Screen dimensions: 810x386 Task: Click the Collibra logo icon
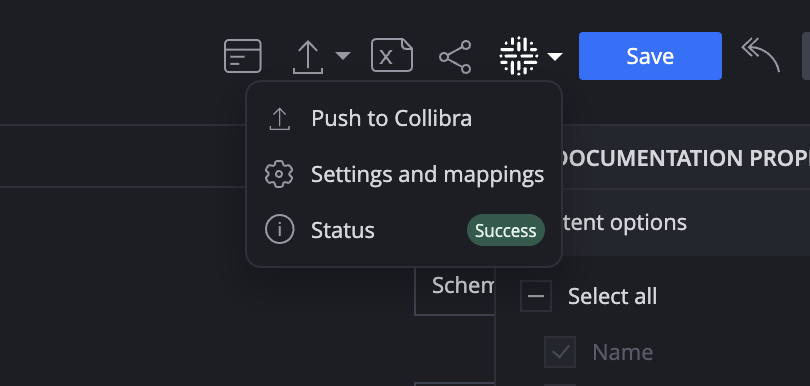(519, 56)
